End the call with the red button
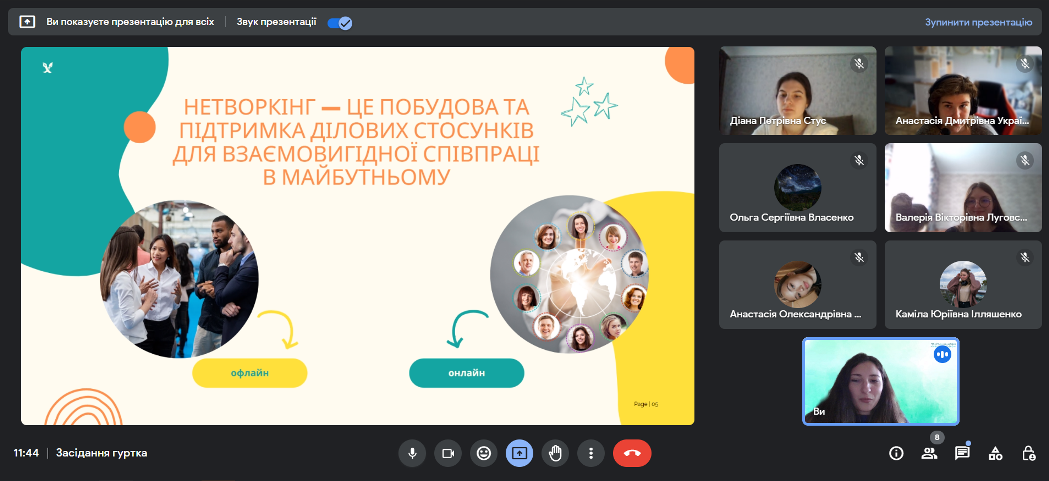The height and width of the screenshot is (481, 1049). pyautogui.click(x=632, y=453)
